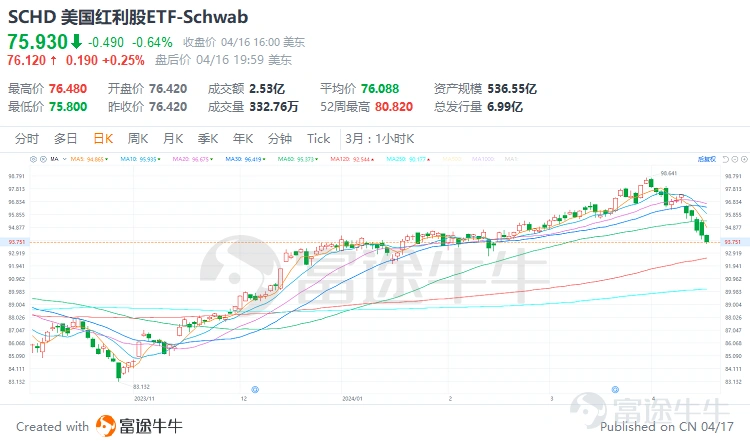Zoom in the chart with plus icon
Viewport: 750px width, 447px height.
[x=744, y=159]
